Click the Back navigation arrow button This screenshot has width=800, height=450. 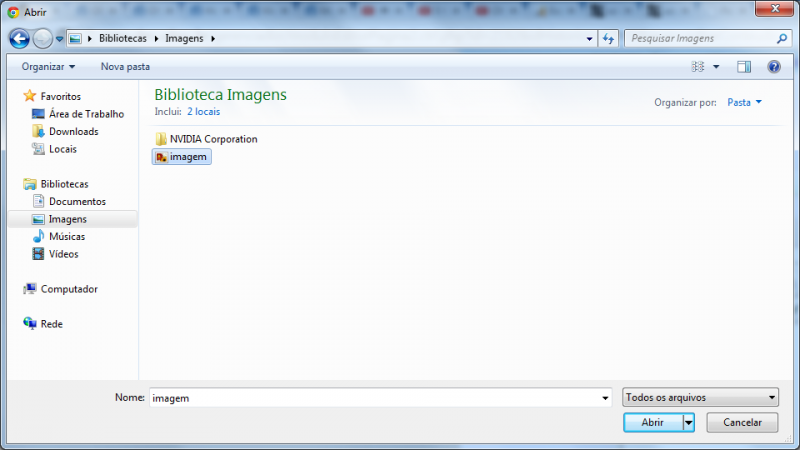pos(19,39)
